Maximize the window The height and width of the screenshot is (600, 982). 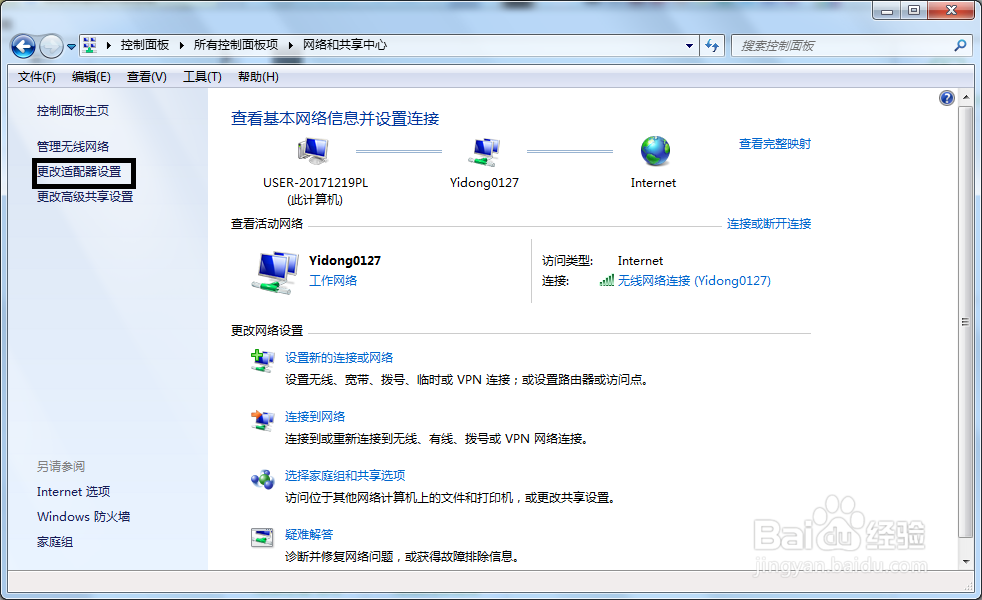(x=914, y=11)
